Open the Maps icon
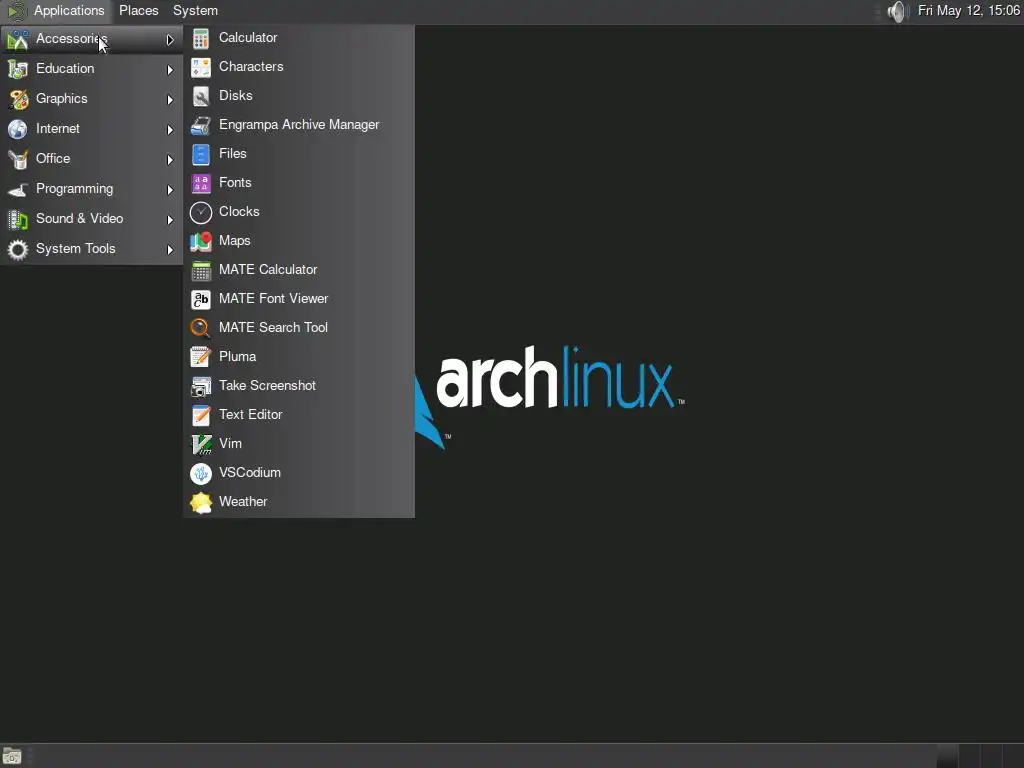Viewport: 1024px width, 768px height. 200,241
